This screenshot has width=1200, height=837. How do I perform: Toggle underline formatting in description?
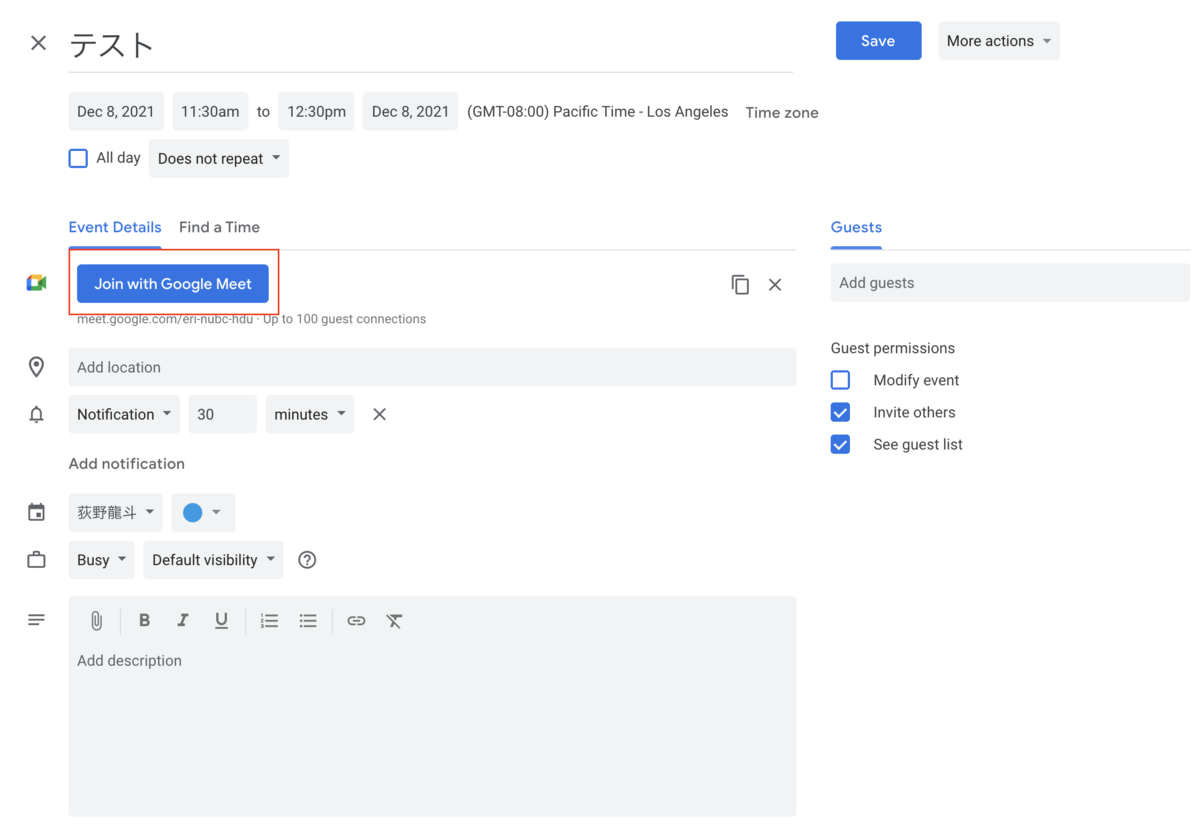point(221,621)
